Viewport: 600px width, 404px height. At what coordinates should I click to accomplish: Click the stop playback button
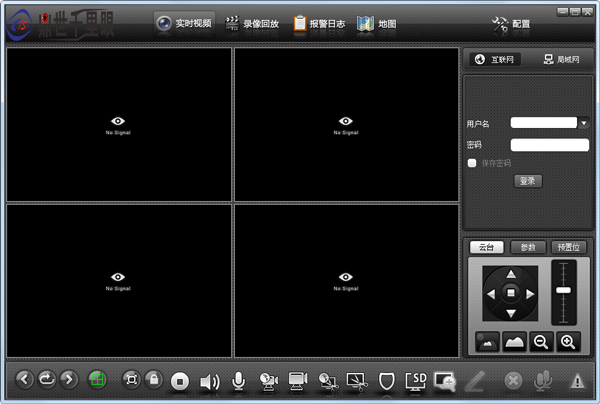tap(179, 381)
